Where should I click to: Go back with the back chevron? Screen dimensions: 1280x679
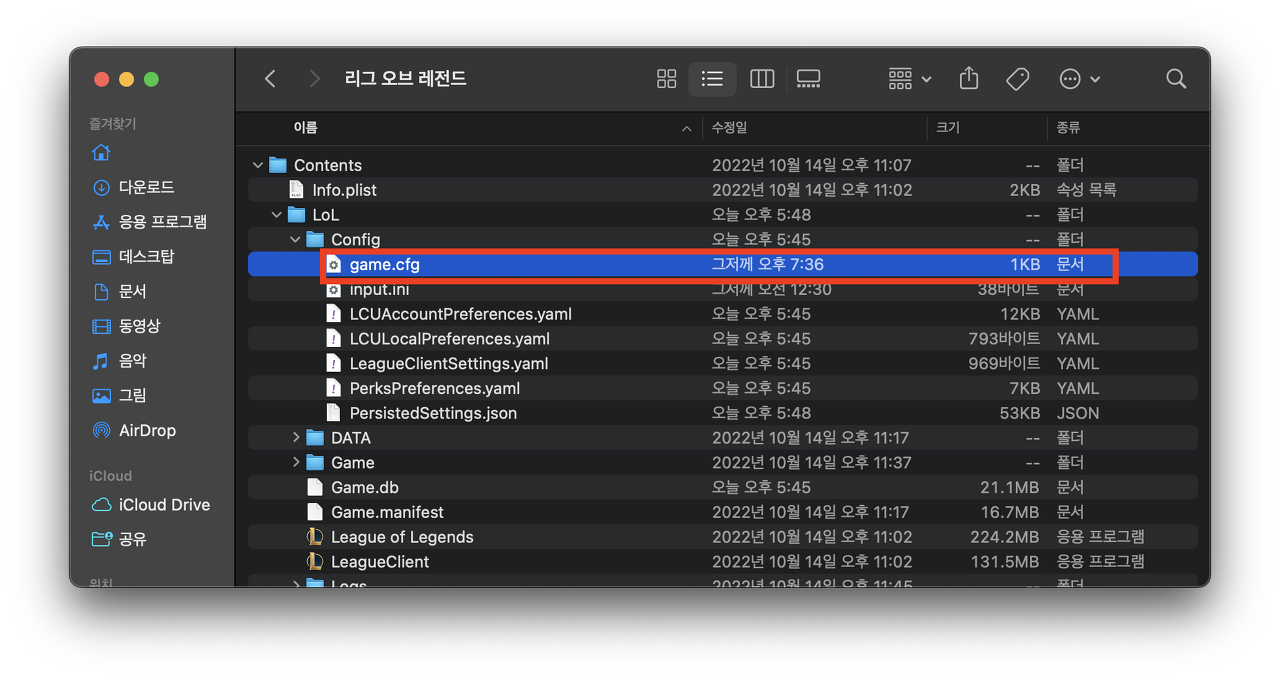(270, 79)
